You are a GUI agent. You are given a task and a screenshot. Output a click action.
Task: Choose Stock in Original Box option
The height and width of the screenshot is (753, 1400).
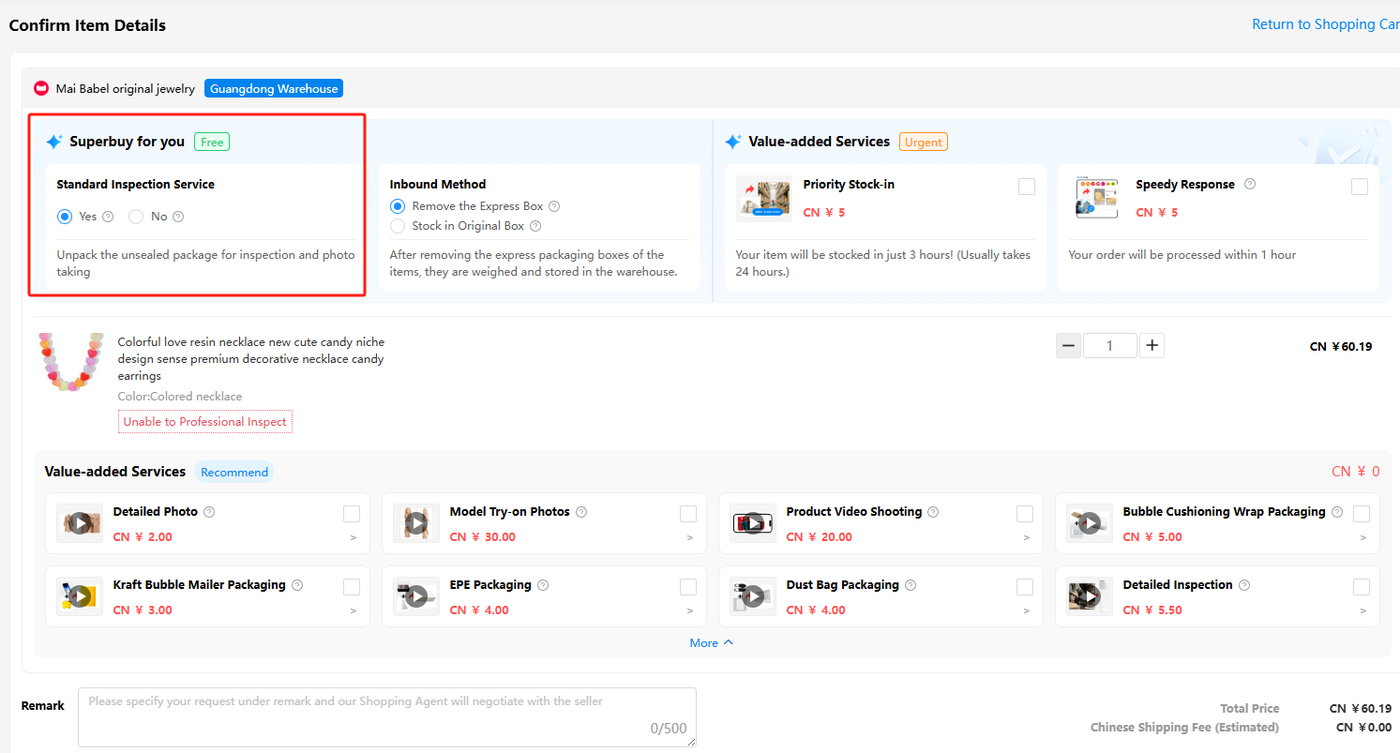[397, 226]
